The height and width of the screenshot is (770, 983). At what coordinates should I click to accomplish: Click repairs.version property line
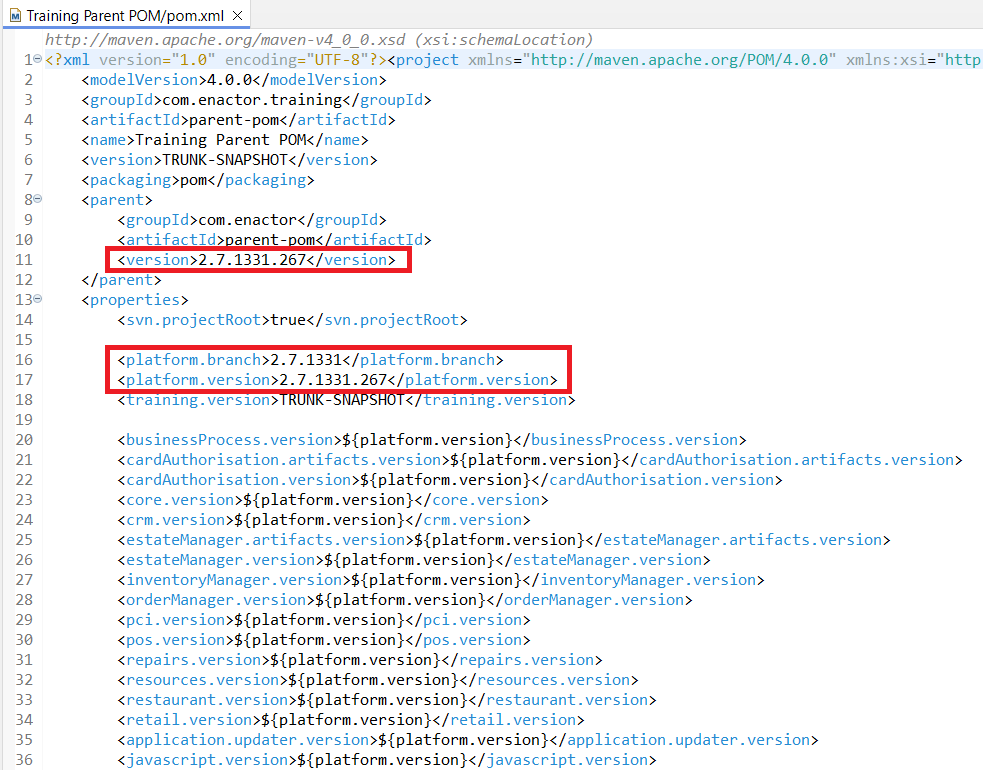click(x=359, y=660)
